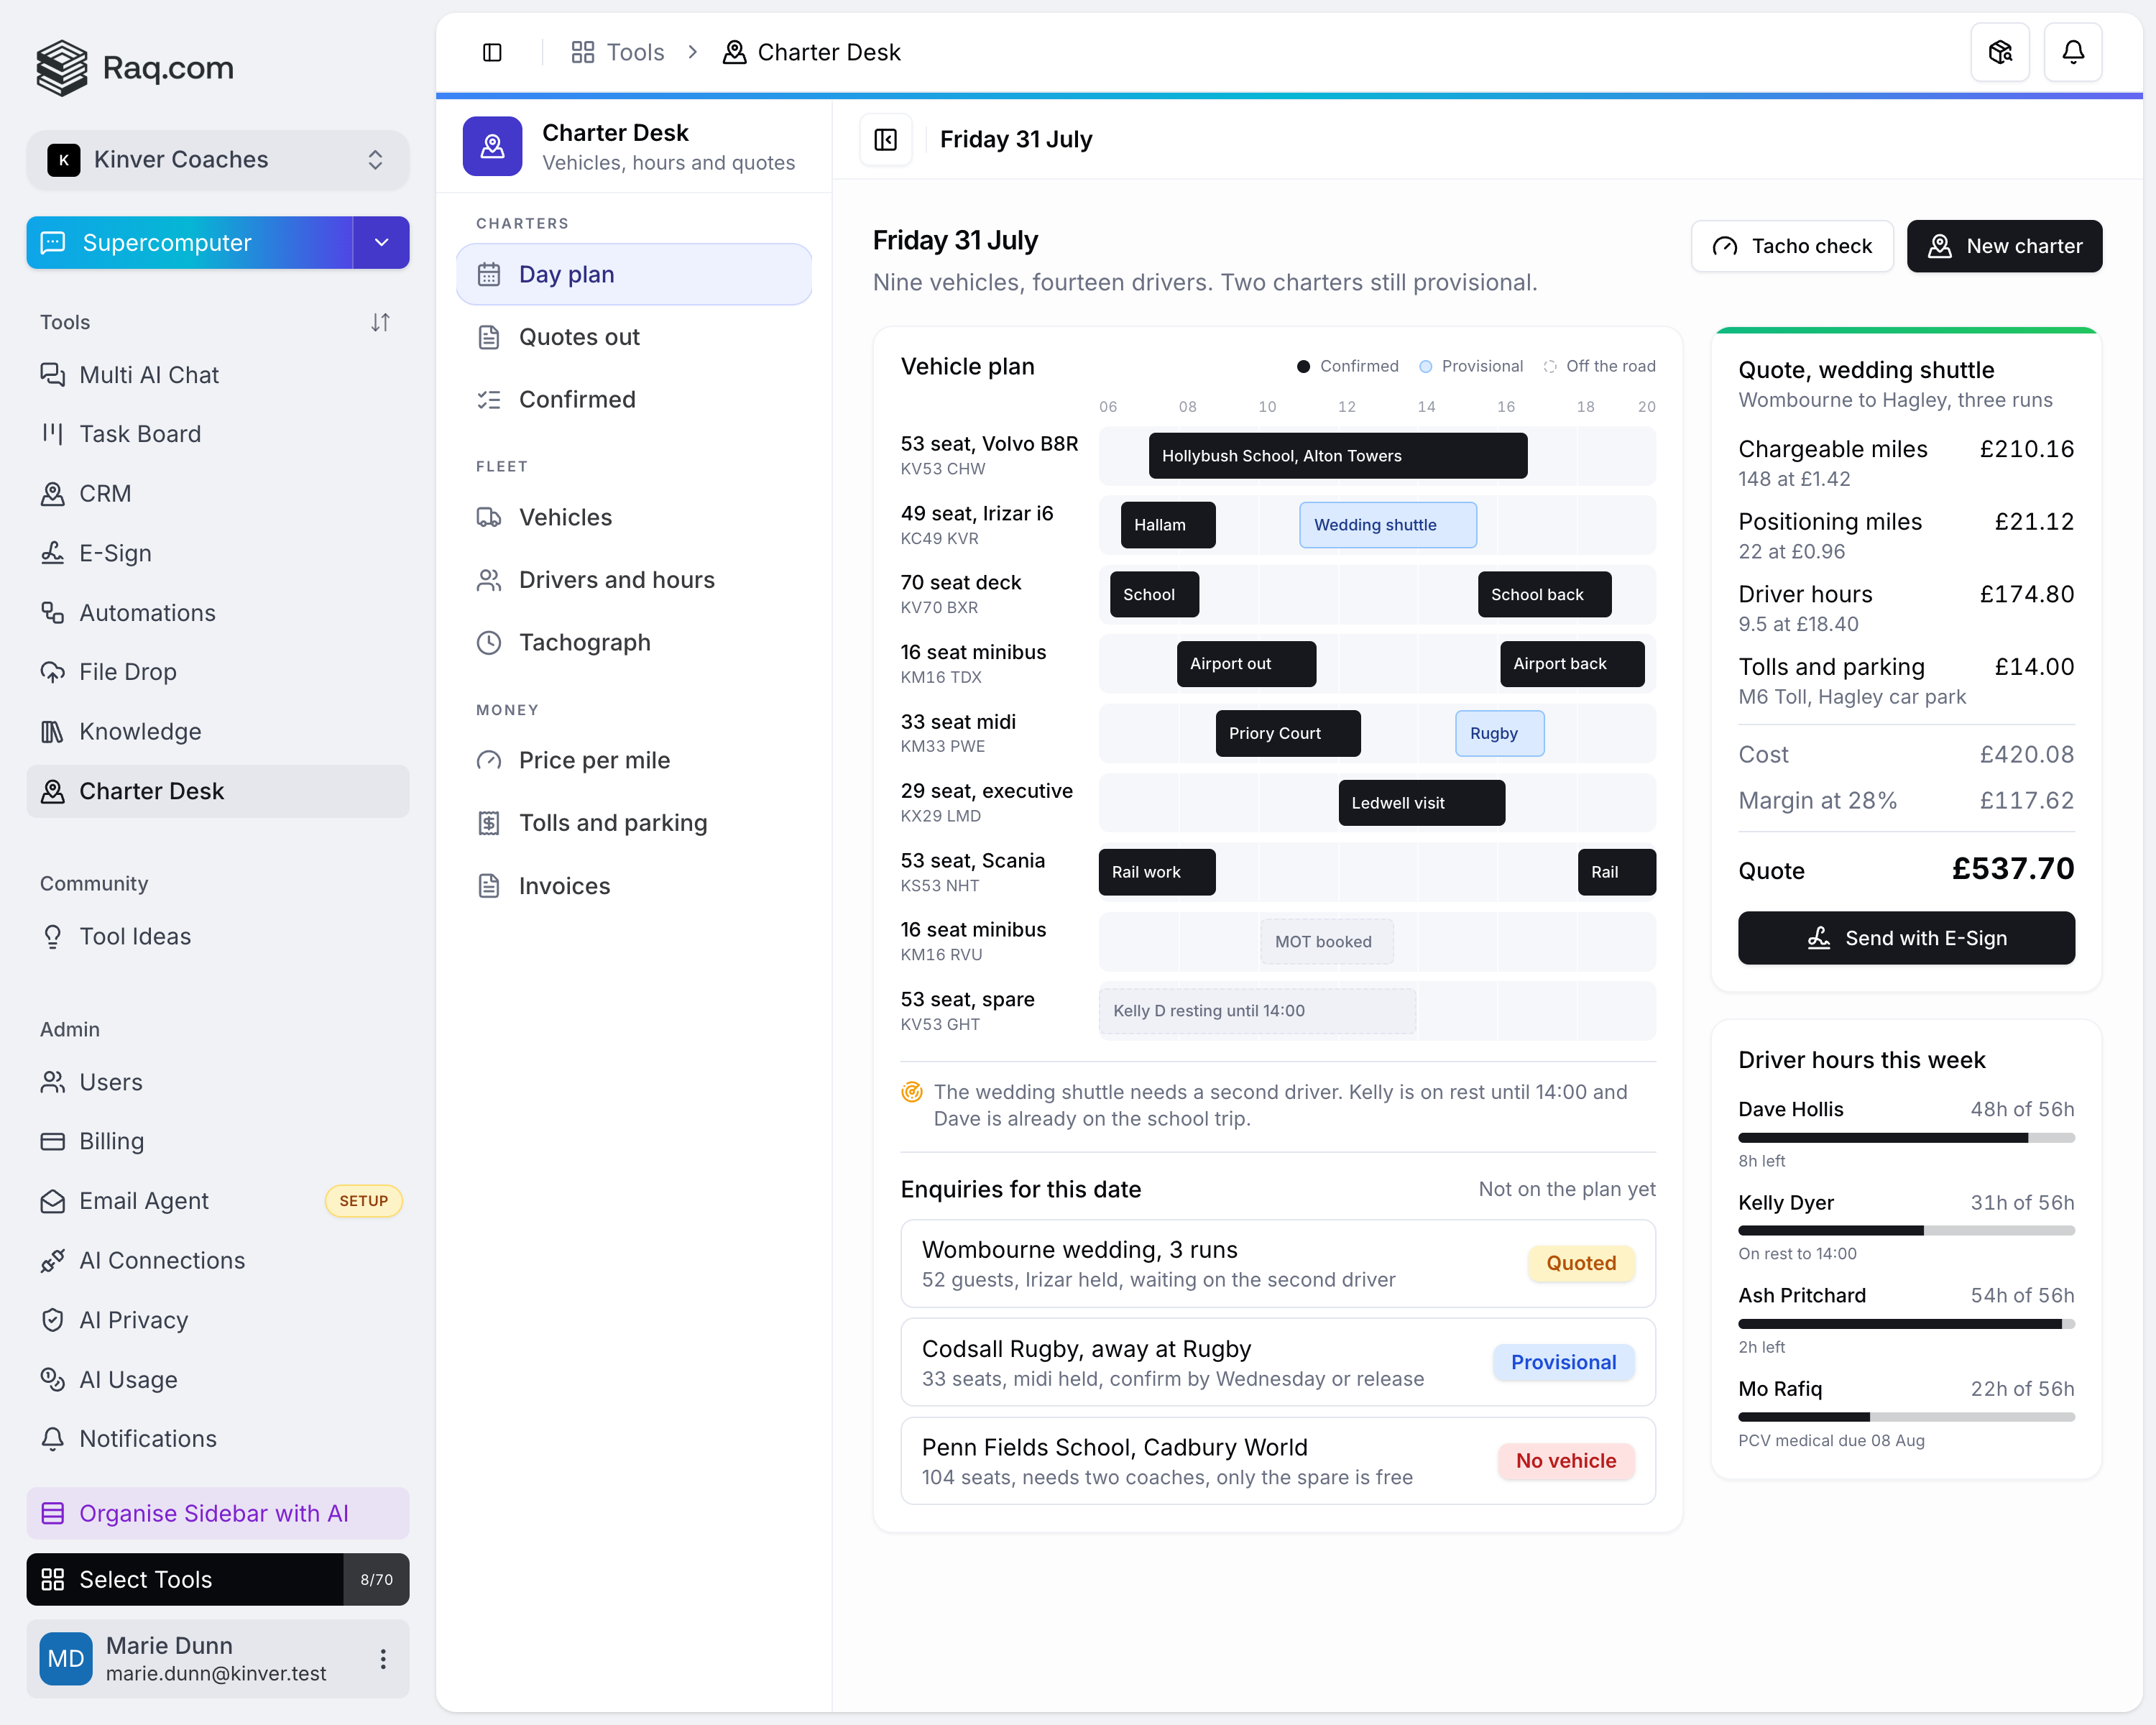Open the Invoices page
Screen dimensions: 2156x1725
634,886
